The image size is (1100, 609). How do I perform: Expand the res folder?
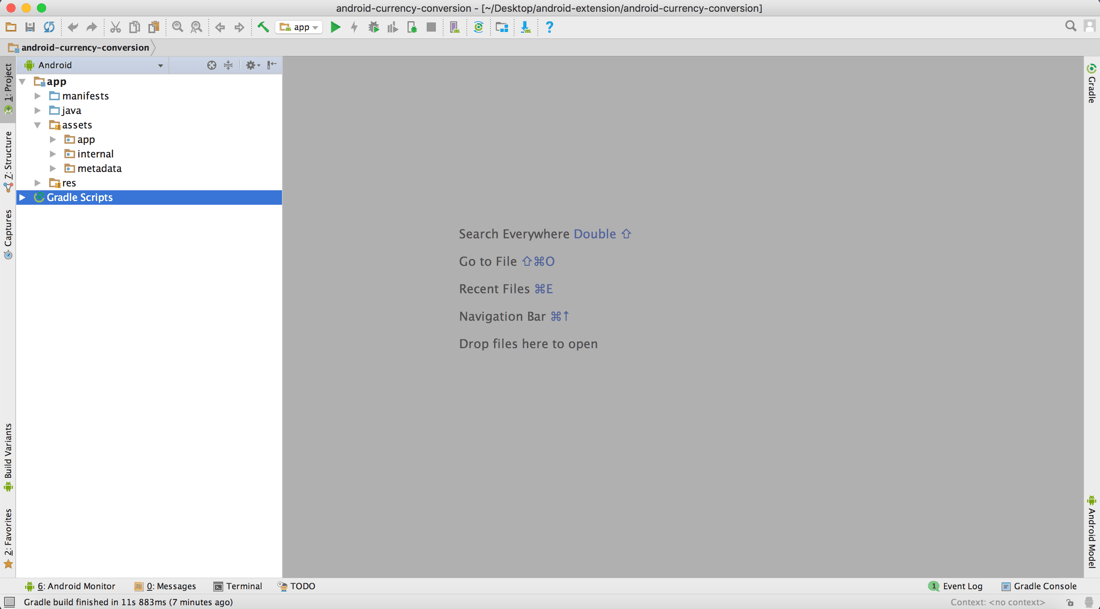point(38,183)
